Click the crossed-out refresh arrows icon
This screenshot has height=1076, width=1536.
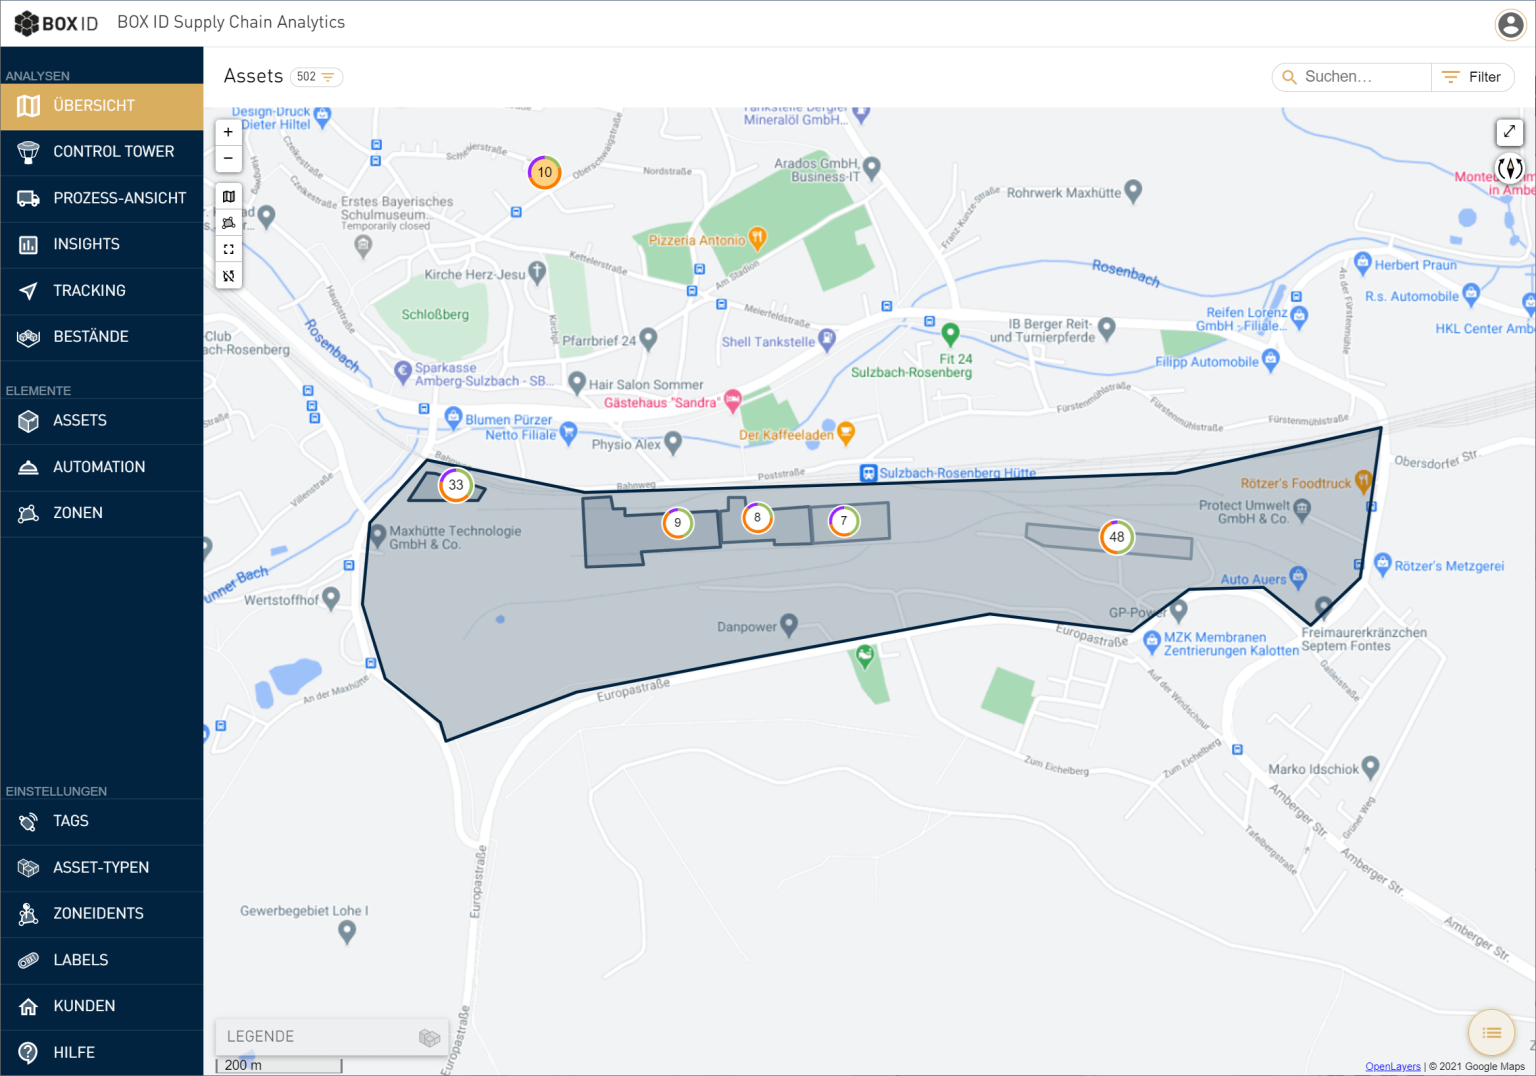229,276
